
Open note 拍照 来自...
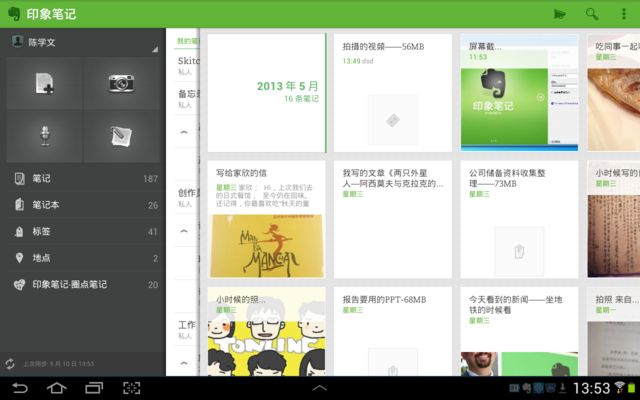pos(613,331)
